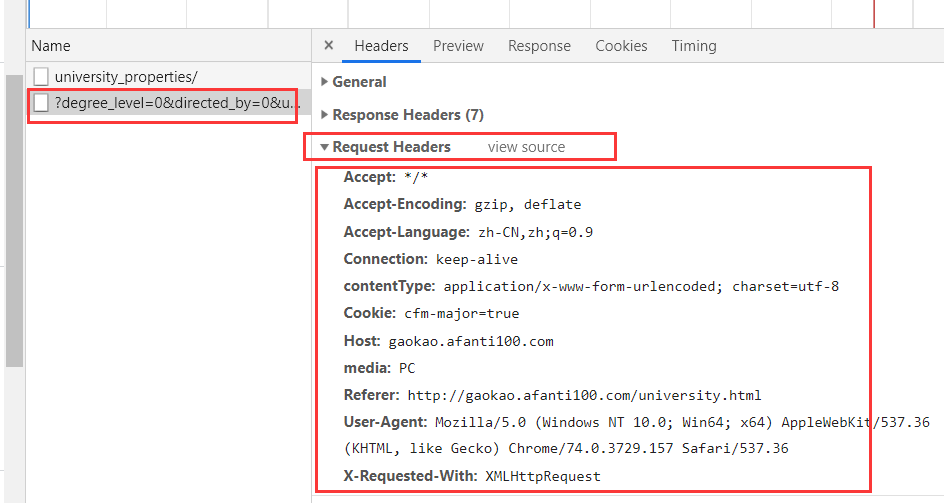Click the User-Agent header name

pos(385,422)
